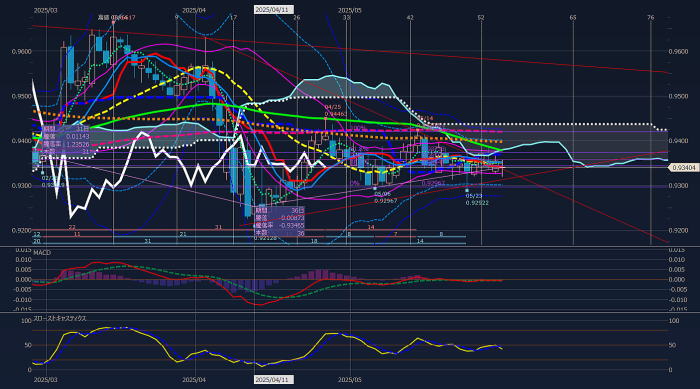700x389 pixels.
Task: Click the info box showing 期間 36日
Action: click(280, 221)
